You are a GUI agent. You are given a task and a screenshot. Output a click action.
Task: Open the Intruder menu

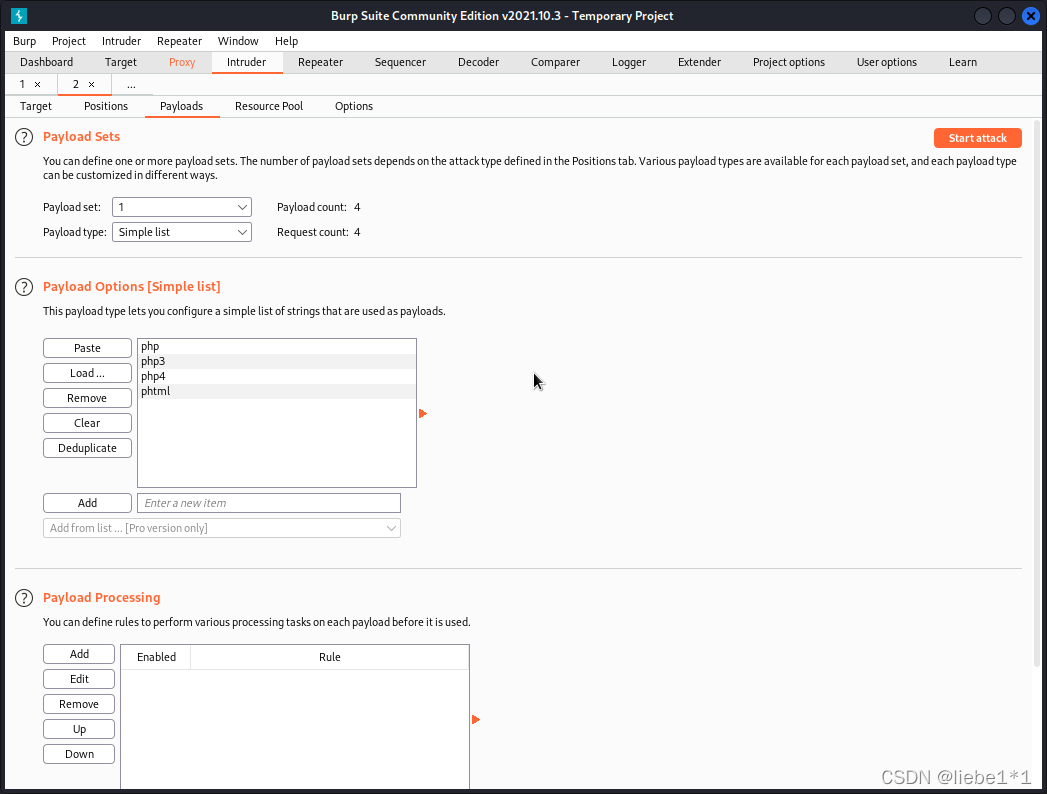122,41
